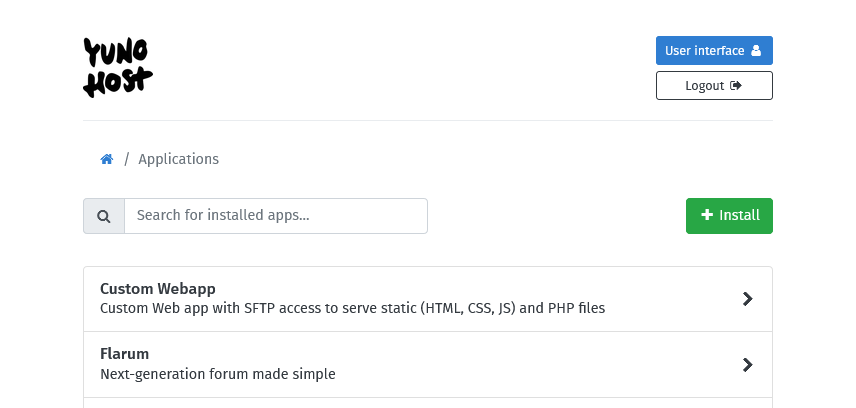Click the magnifier search icon

click(x=104, y=216)
